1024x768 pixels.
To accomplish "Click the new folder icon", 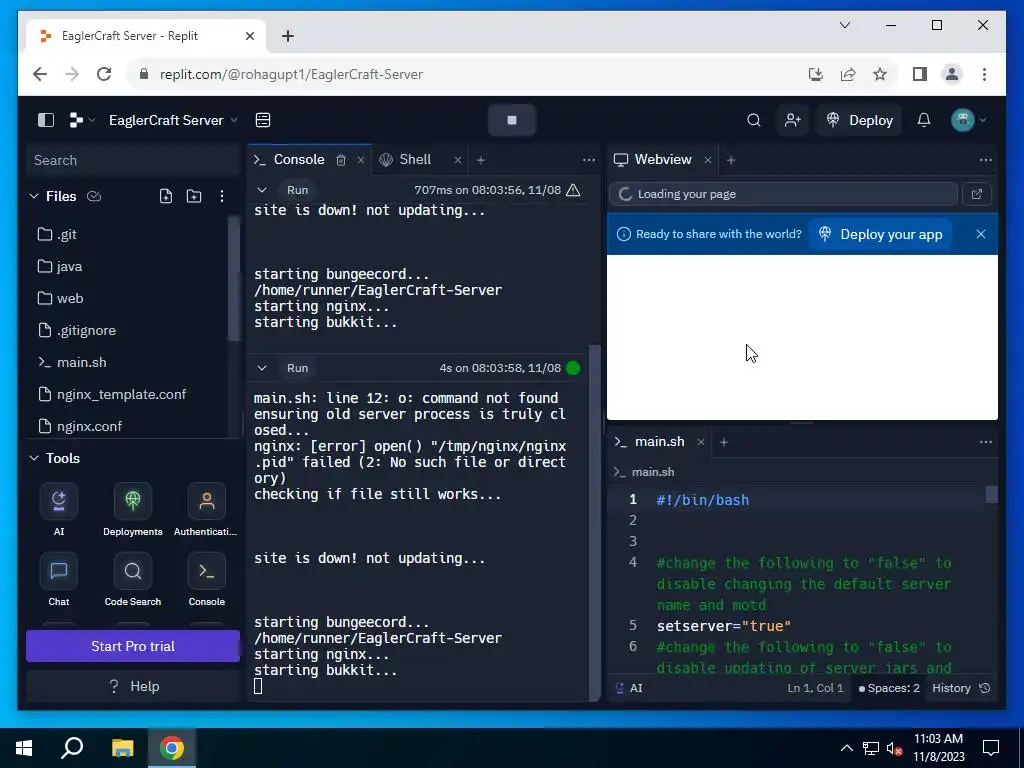I will point(194,196).
